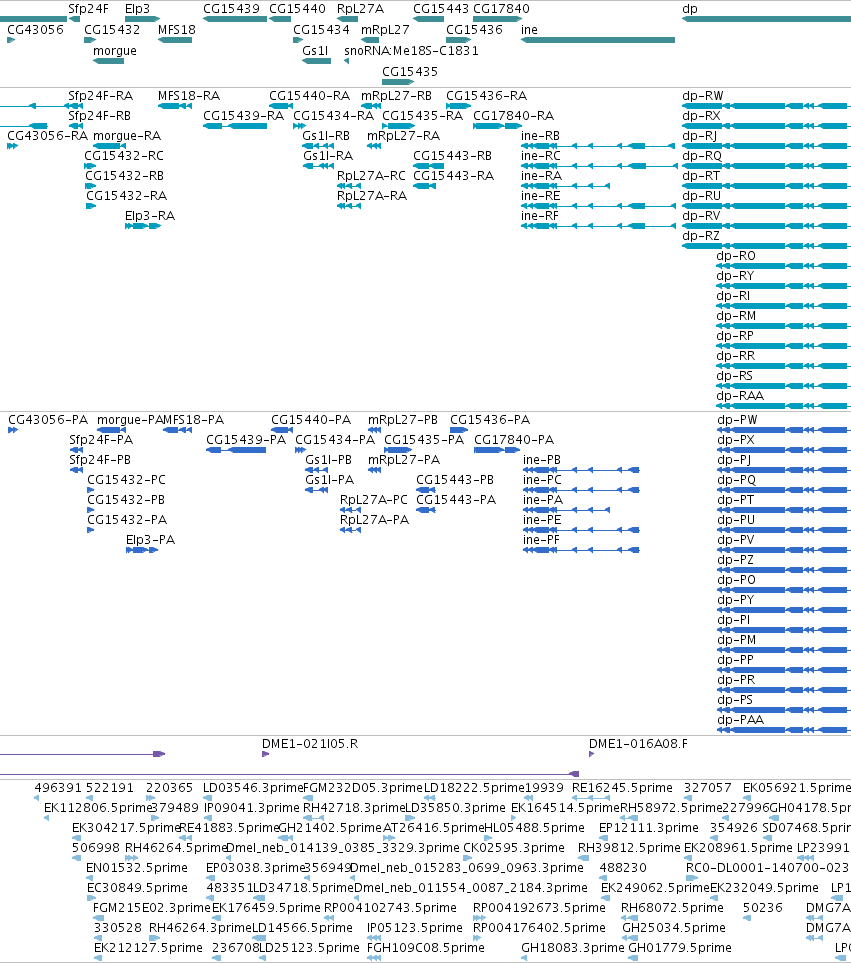Click the Sfp24F gene label

click(88, 9)
